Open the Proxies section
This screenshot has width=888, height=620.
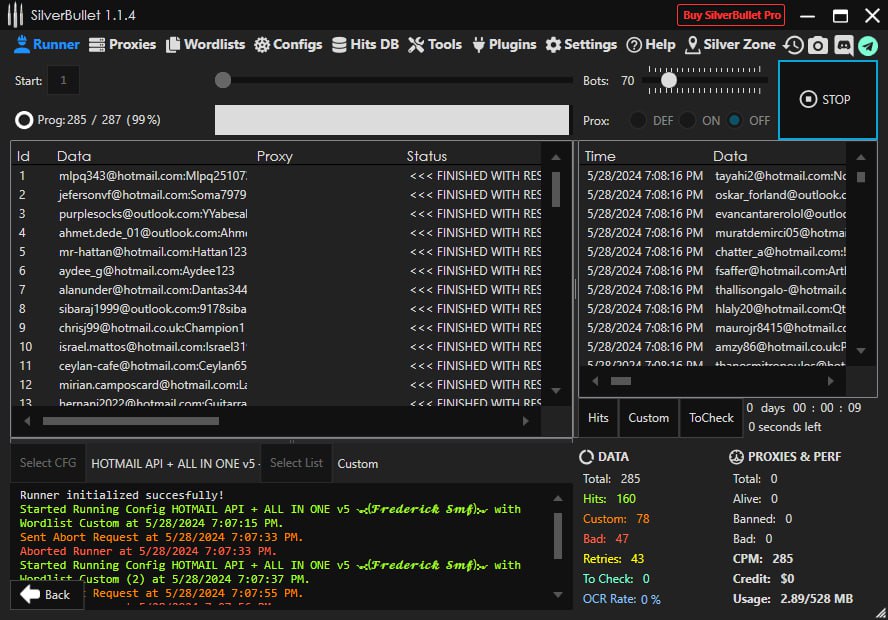tap(123, 44)
